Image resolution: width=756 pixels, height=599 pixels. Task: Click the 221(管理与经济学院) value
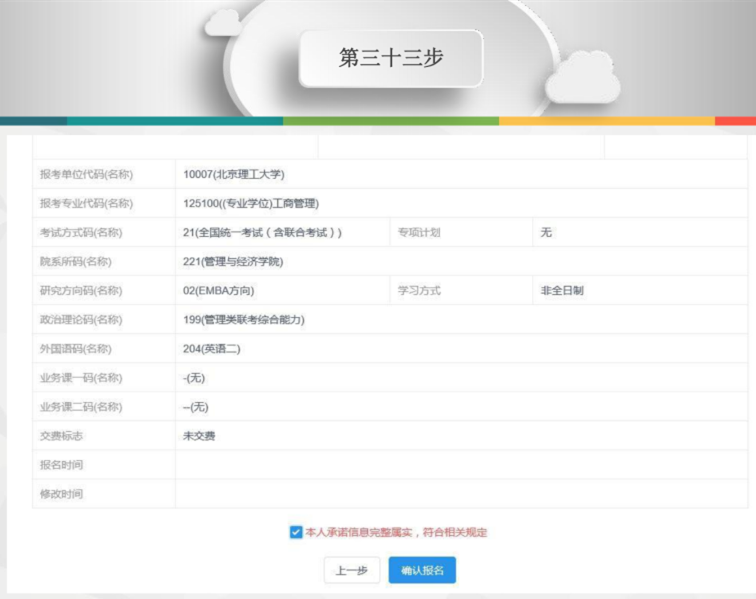click(x=233, y=261)
